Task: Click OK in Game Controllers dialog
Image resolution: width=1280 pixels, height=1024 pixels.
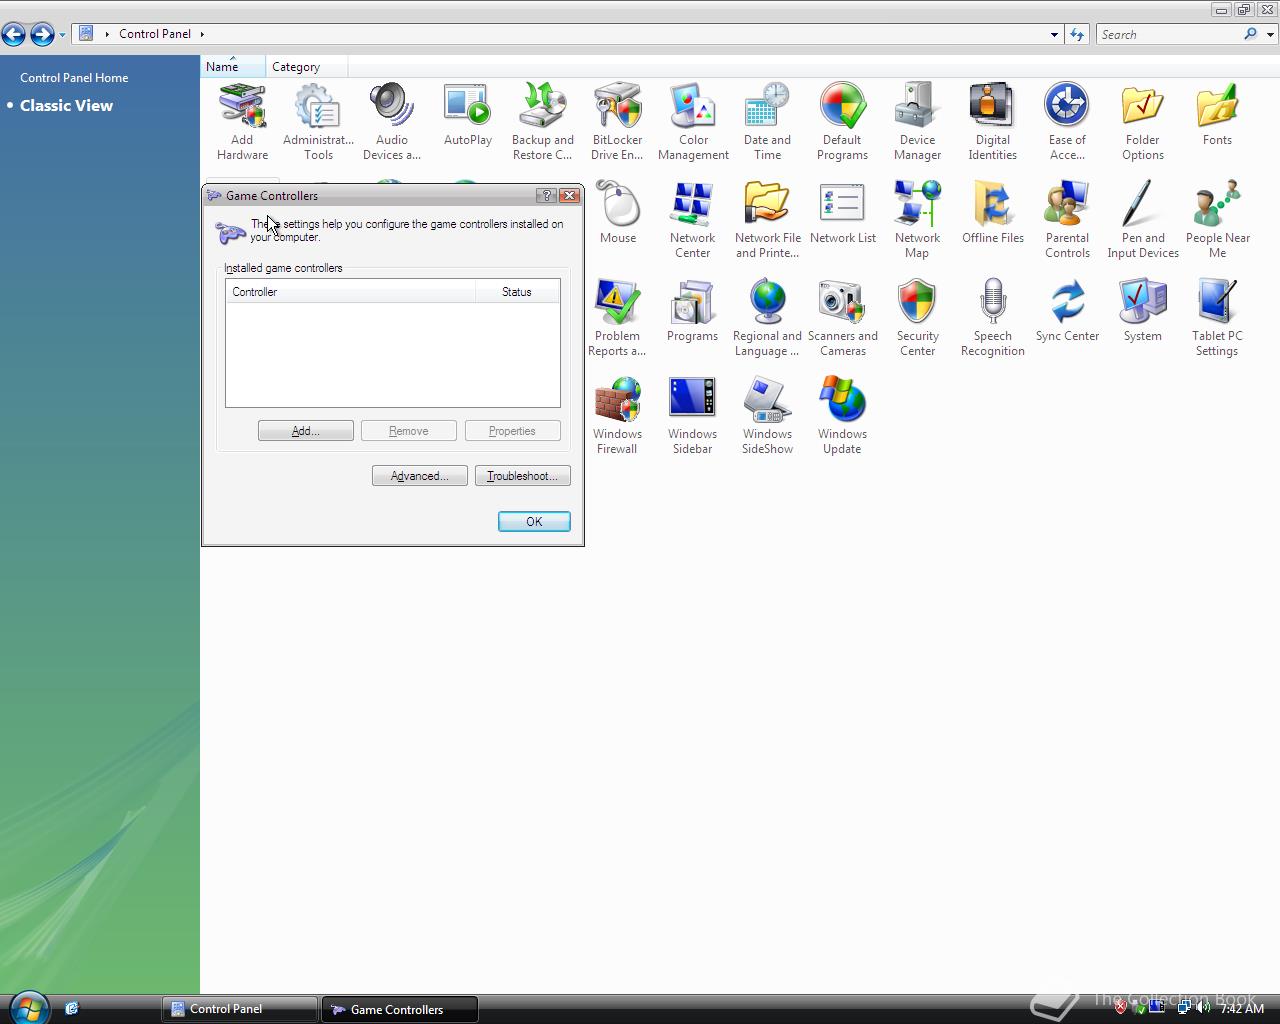Action: pyautogui.click(x=534, y=522)
